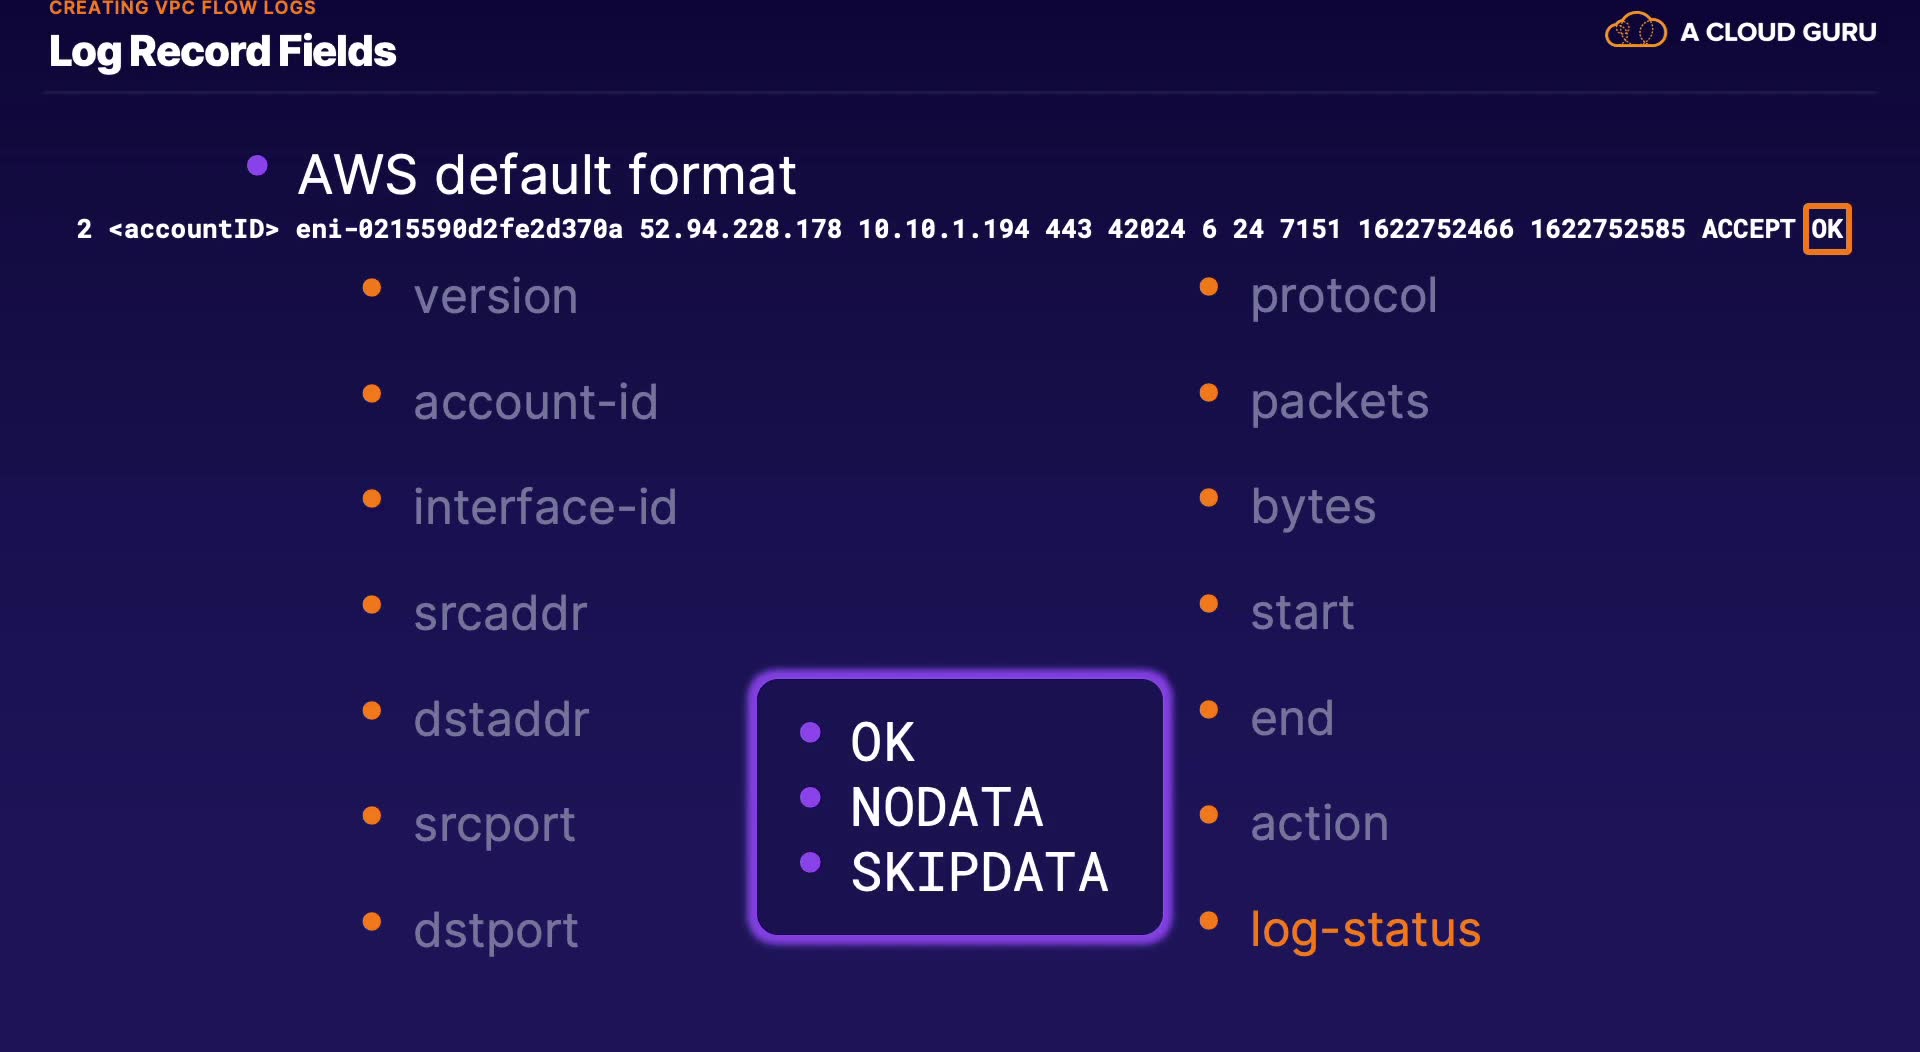Click the SKIPDATA status option
Screen dimensions: 1920x1052
coord(979,872)
